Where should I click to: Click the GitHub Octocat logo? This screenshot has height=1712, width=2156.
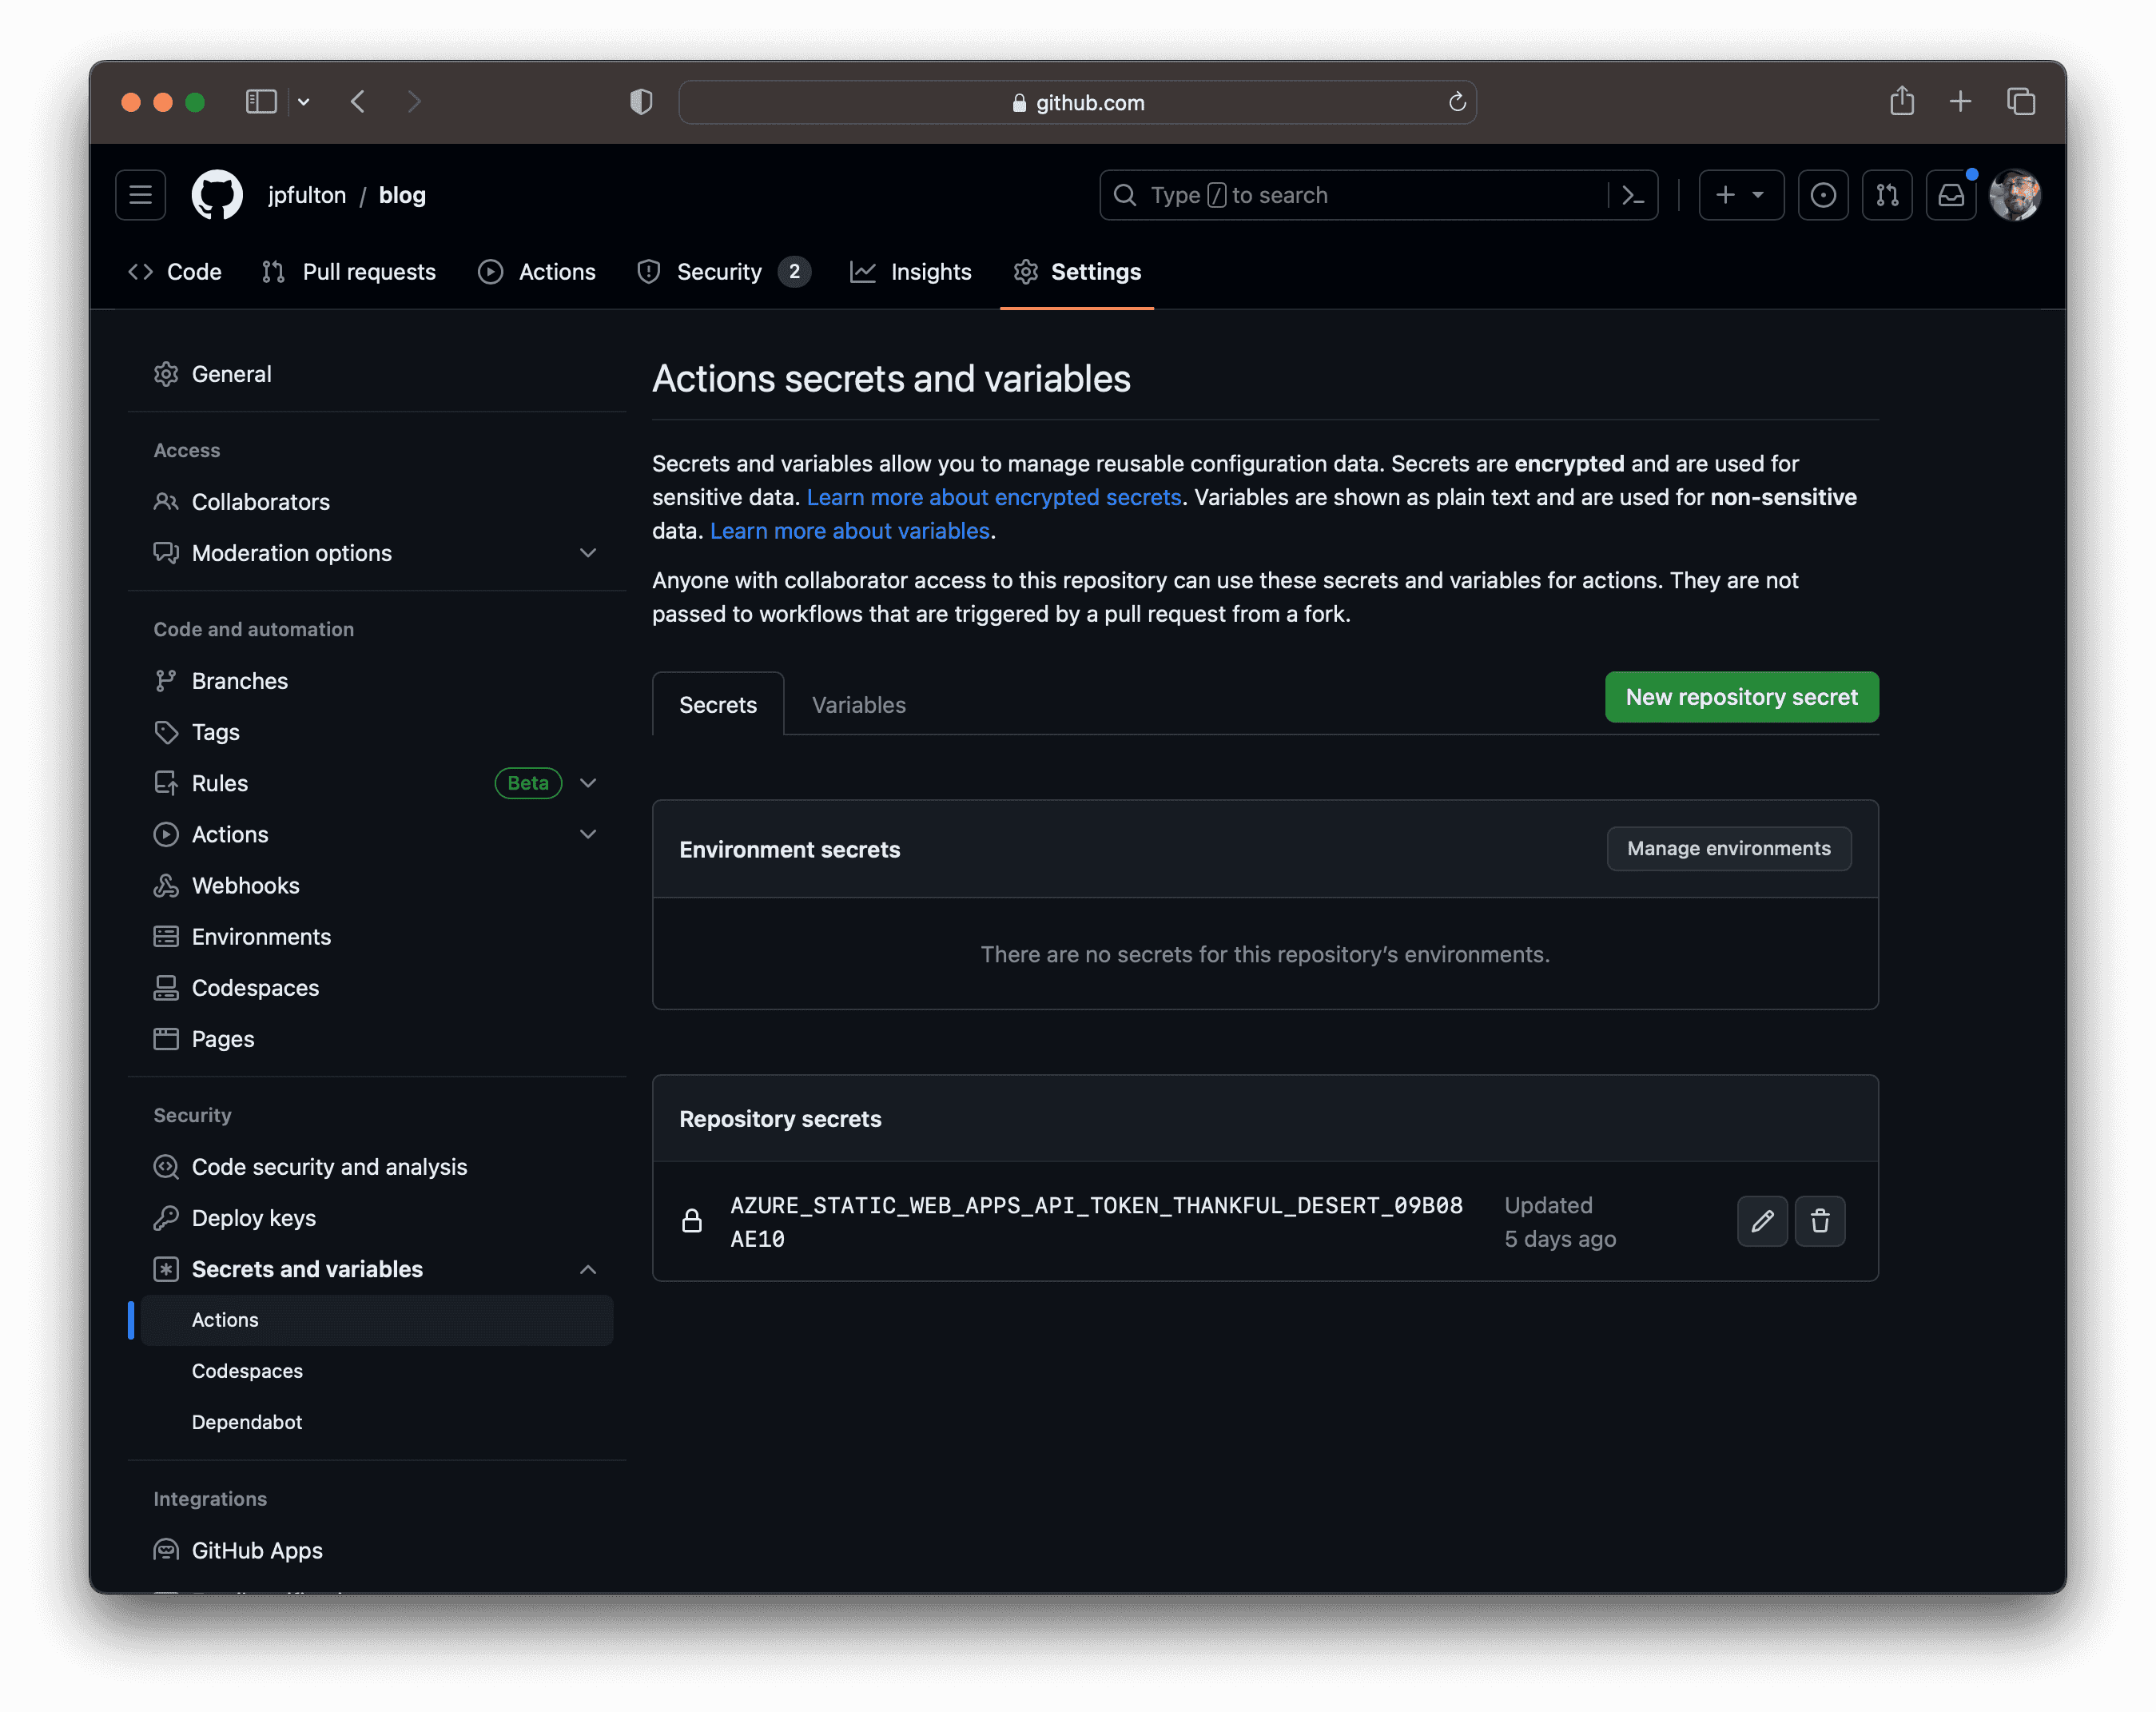[217, 195]
